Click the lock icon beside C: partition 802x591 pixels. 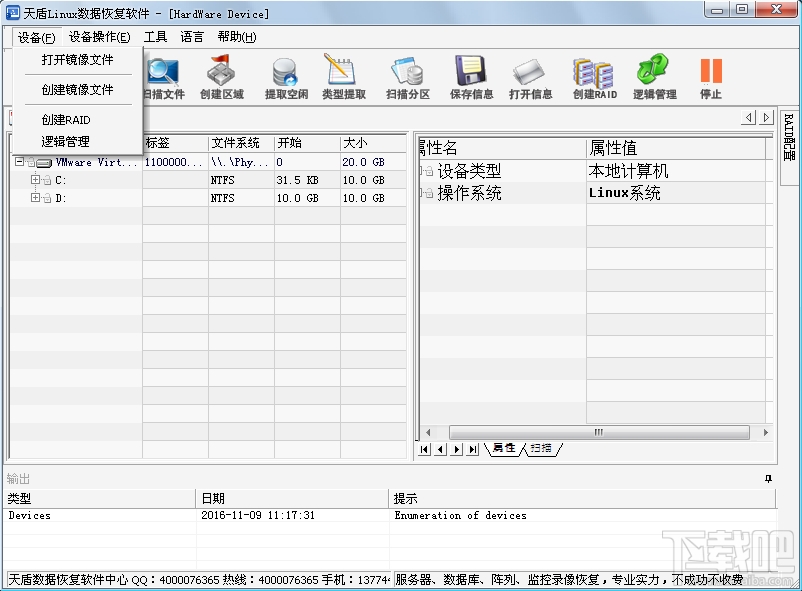tap(47, 180)
